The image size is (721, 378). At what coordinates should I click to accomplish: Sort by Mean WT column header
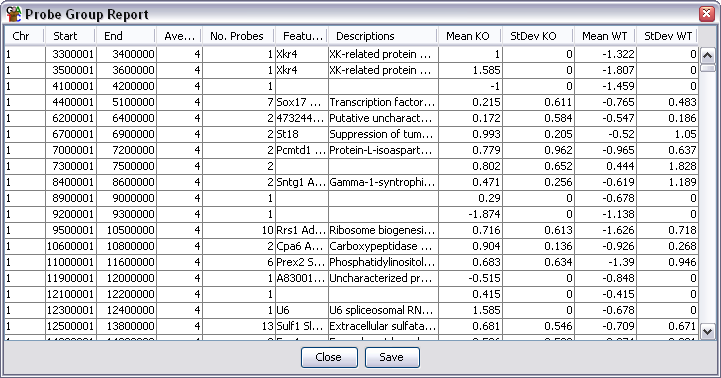[605, 36]
